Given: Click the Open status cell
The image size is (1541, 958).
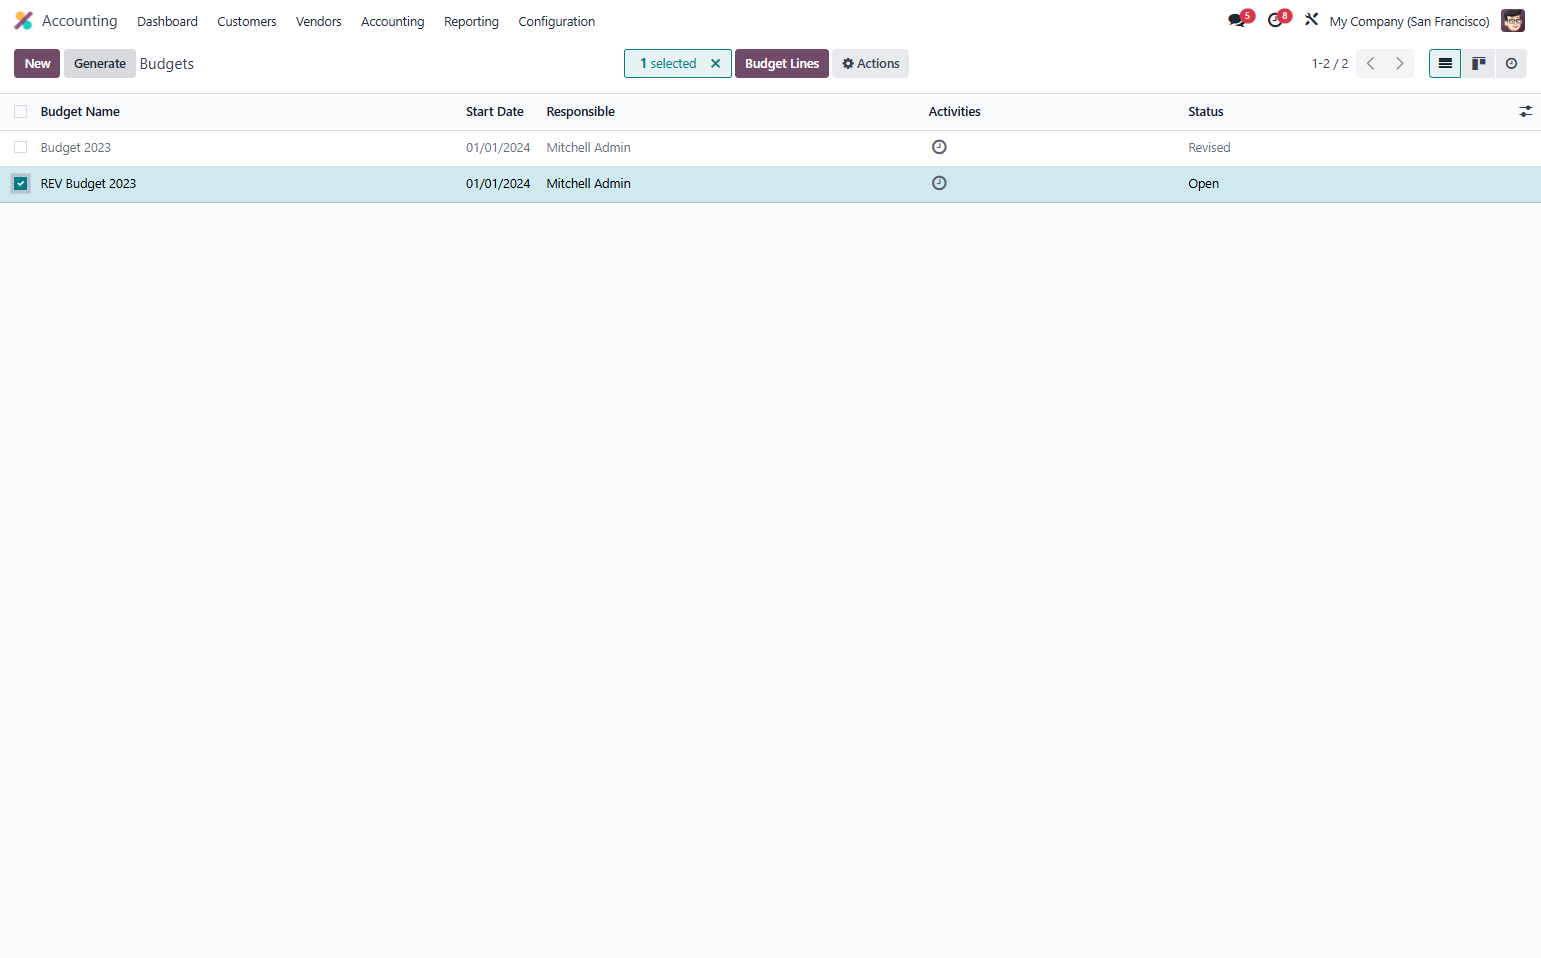Looking at the screenshot, I should 1203,183.
